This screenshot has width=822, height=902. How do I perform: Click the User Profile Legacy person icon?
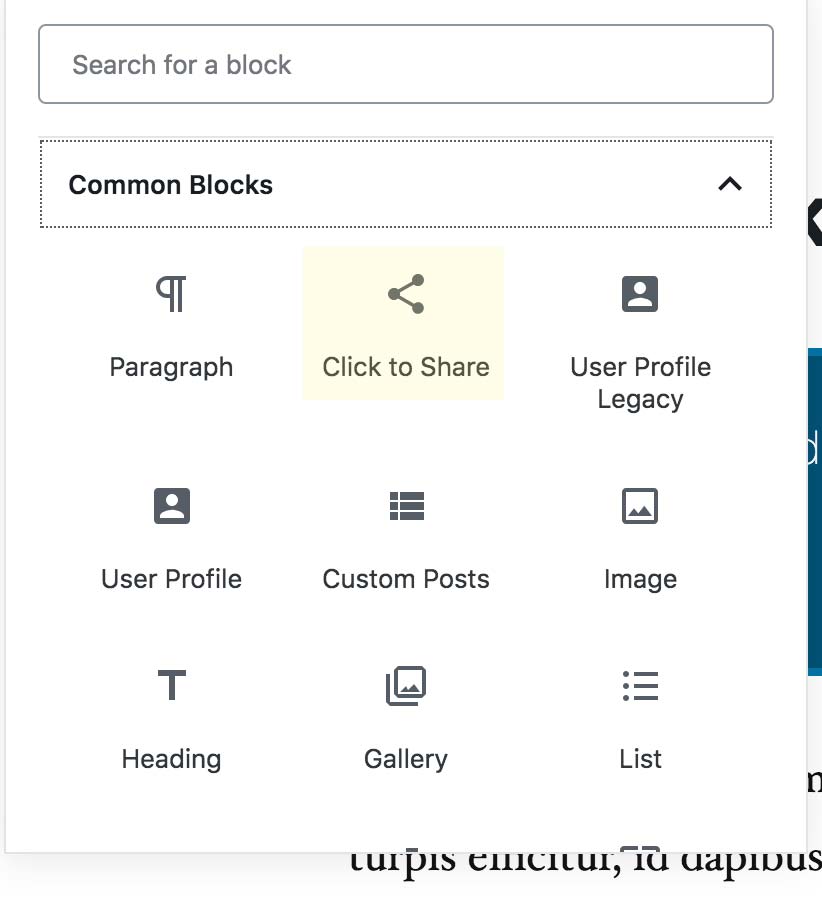point(640,294)
